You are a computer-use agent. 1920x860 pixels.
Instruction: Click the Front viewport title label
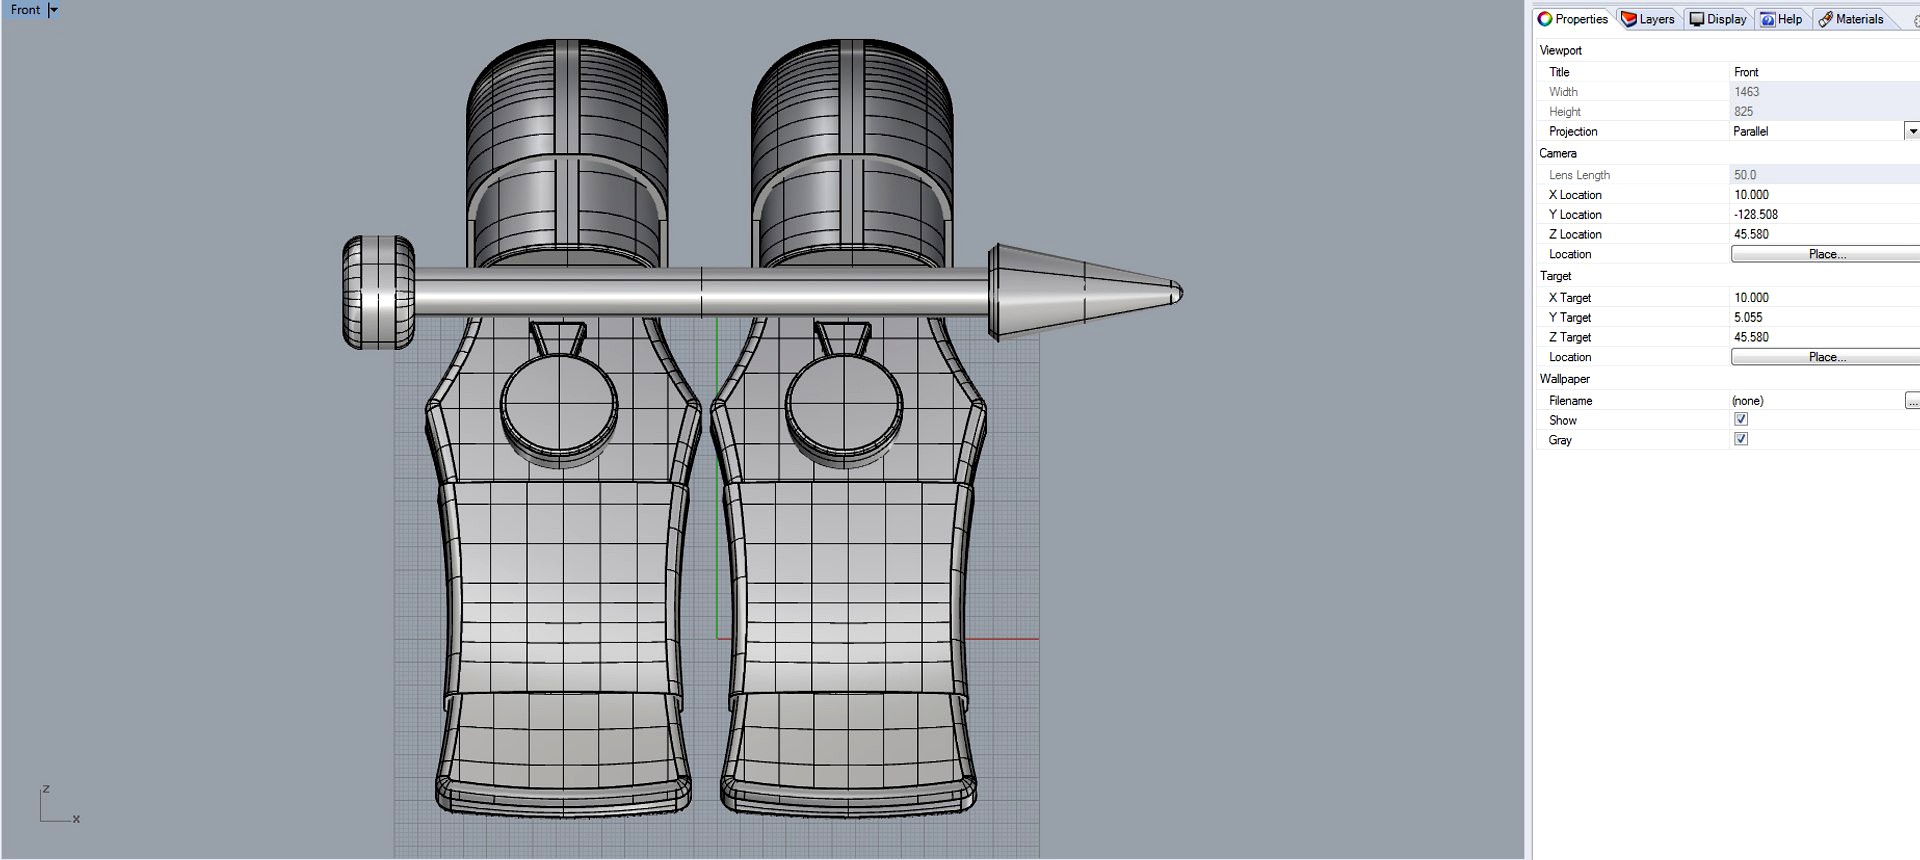click(25, 10)
